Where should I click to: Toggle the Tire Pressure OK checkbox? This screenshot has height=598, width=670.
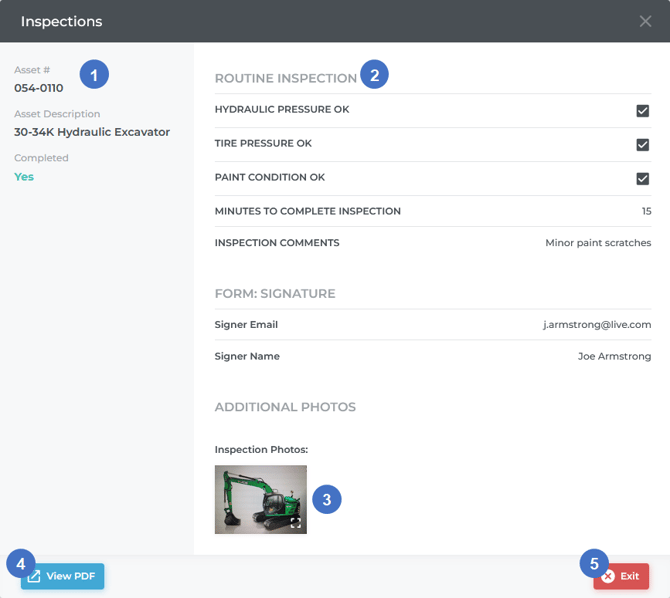643,145
